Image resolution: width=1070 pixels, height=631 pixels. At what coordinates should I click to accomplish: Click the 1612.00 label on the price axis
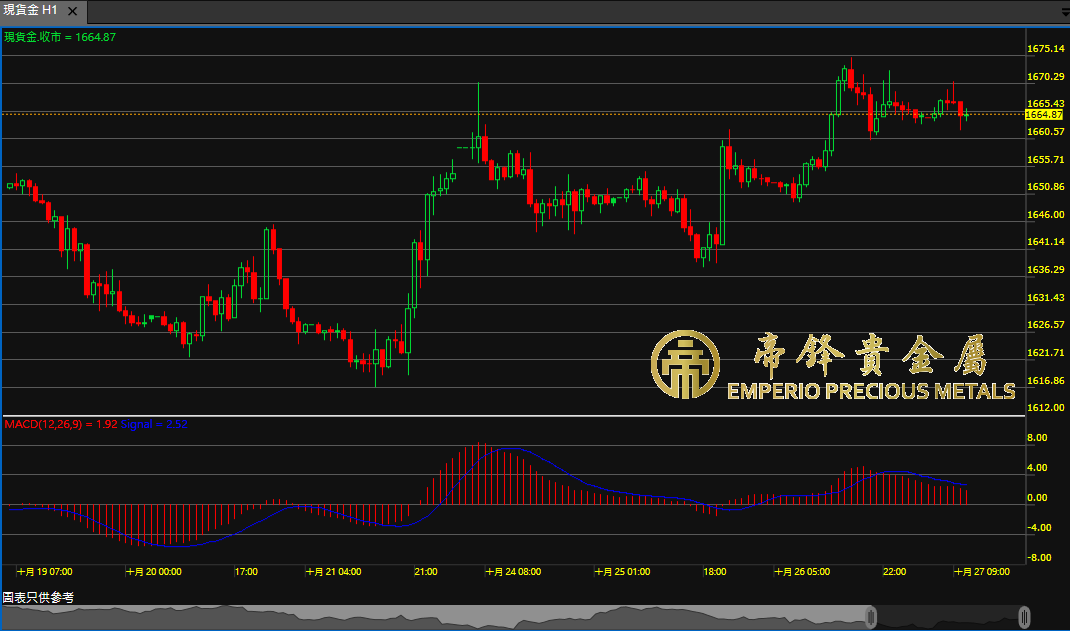(x=1045, y=408)
